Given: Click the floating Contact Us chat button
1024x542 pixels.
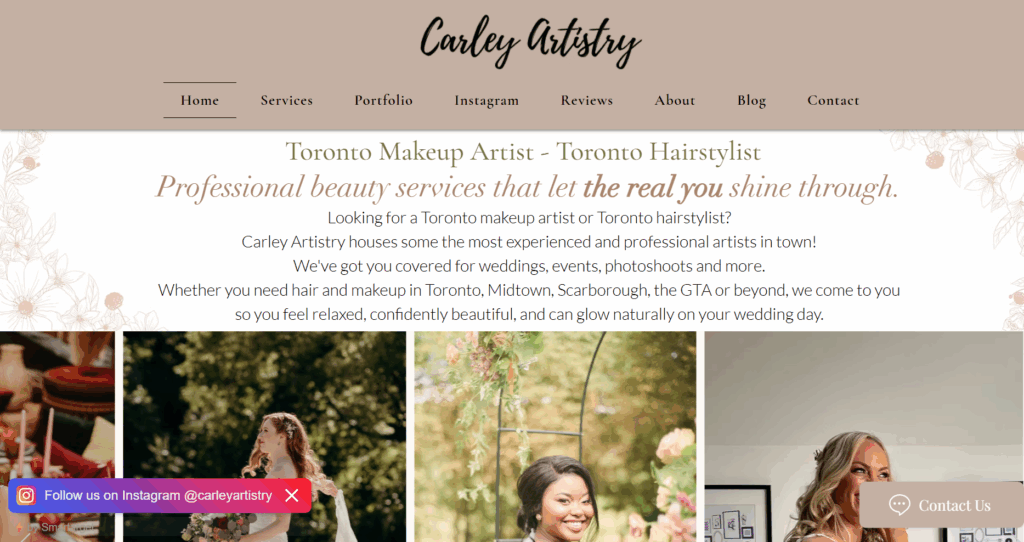Looking at the screenshot, I should [x=941, y=505].
